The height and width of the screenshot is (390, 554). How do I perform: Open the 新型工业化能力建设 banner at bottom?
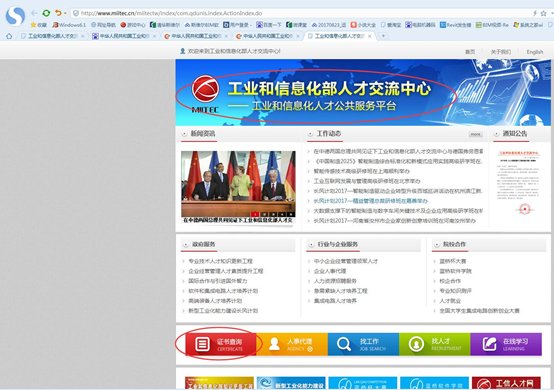click(x=291, y=383)
